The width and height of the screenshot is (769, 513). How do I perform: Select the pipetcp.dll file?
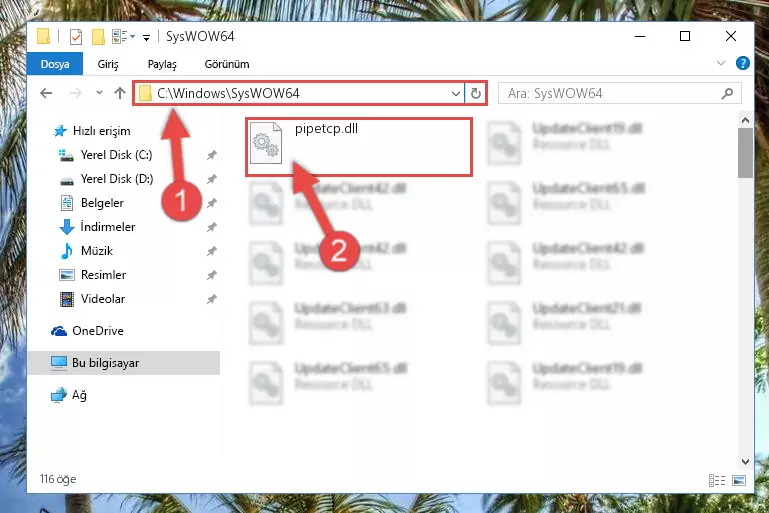tap(359, 147)
